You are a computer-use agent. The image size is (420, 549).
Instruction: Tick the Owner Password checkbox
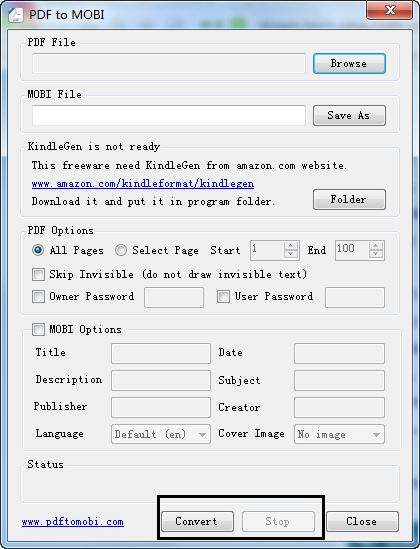click(38, 297)
